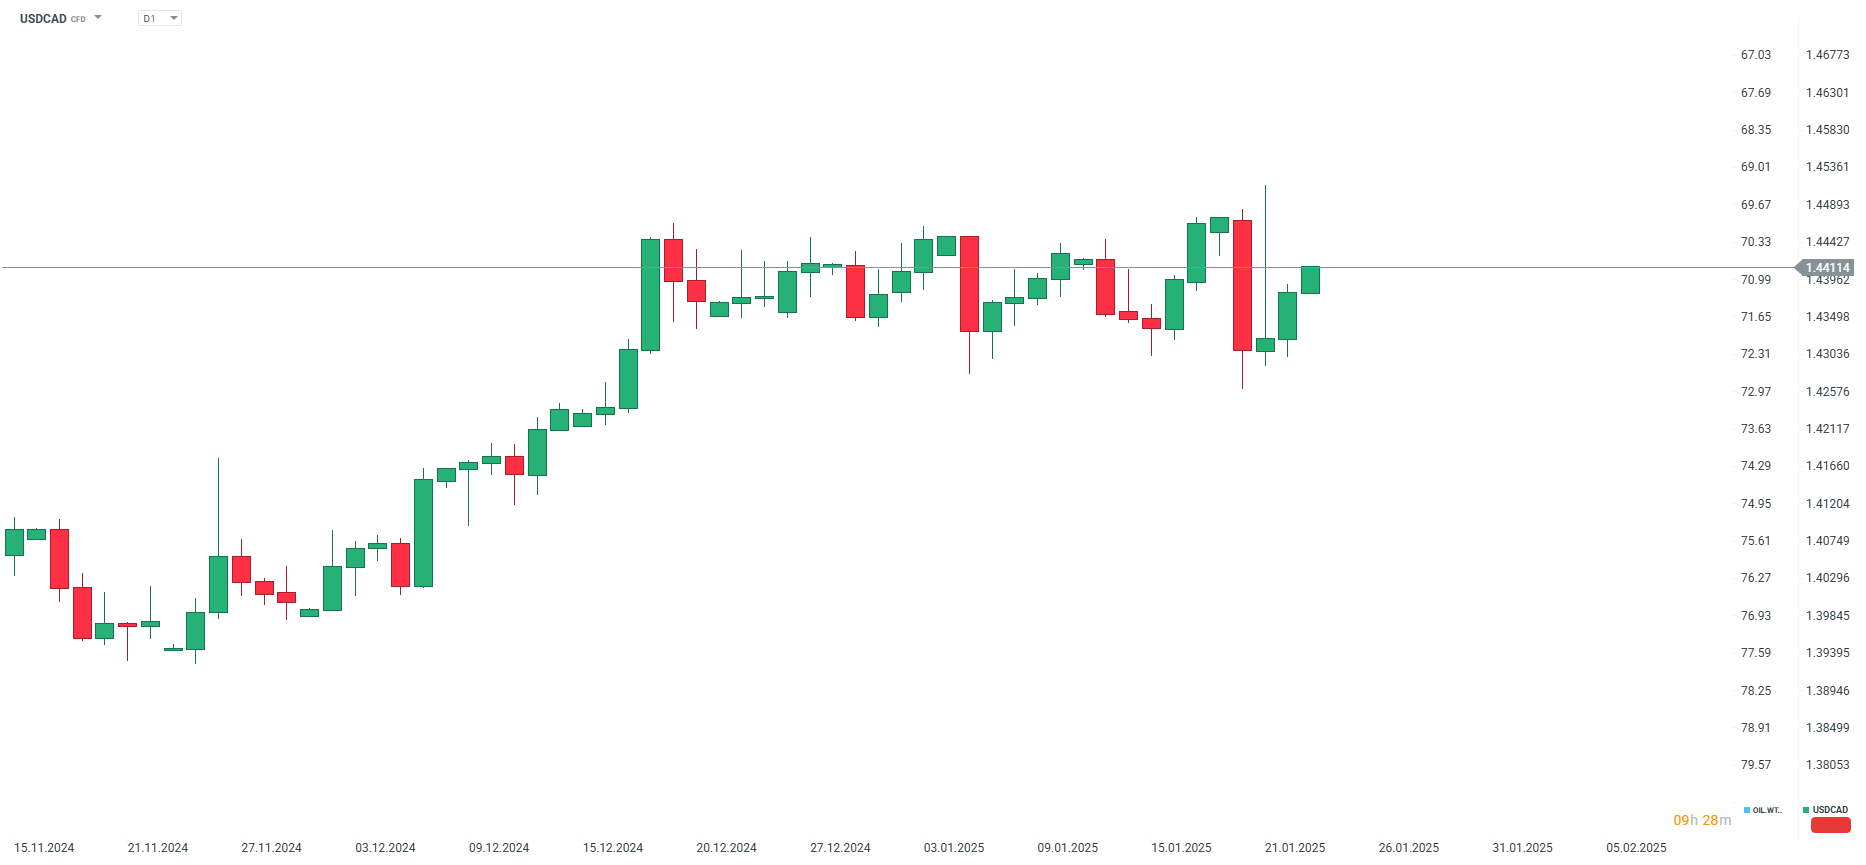Click the blue OIL.WTI legend swatch
The width and height of the screenshot is (1866, 865).
point(1746,810)
